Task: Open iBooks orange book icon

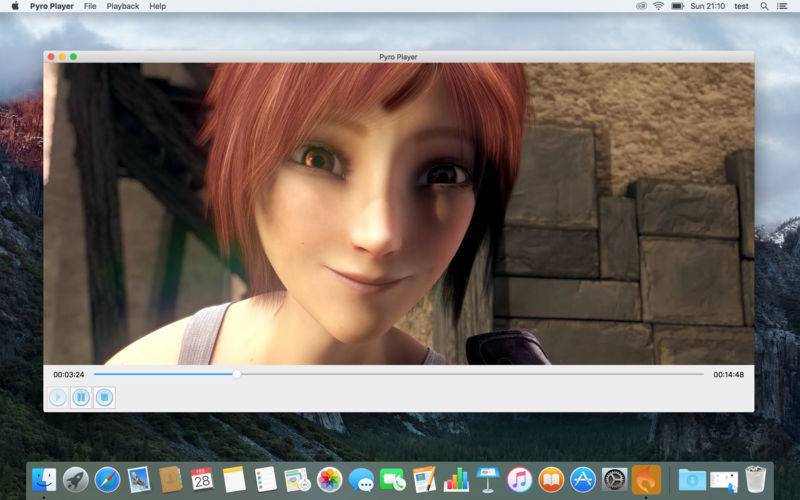Action: 551,480
